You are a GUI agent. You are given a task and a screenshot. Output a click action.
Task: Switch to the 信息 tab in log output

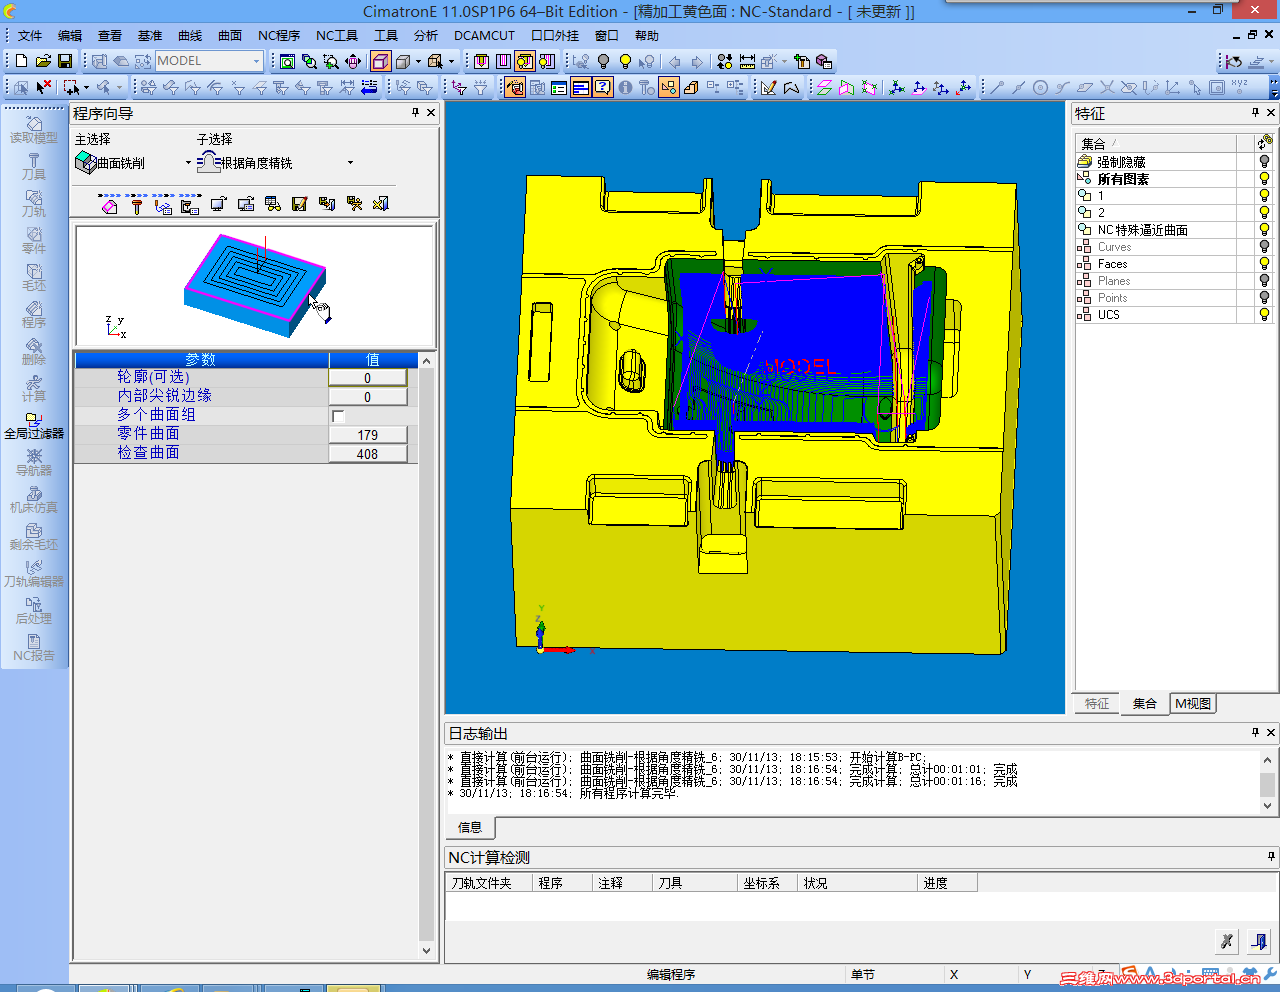[470, 827]
